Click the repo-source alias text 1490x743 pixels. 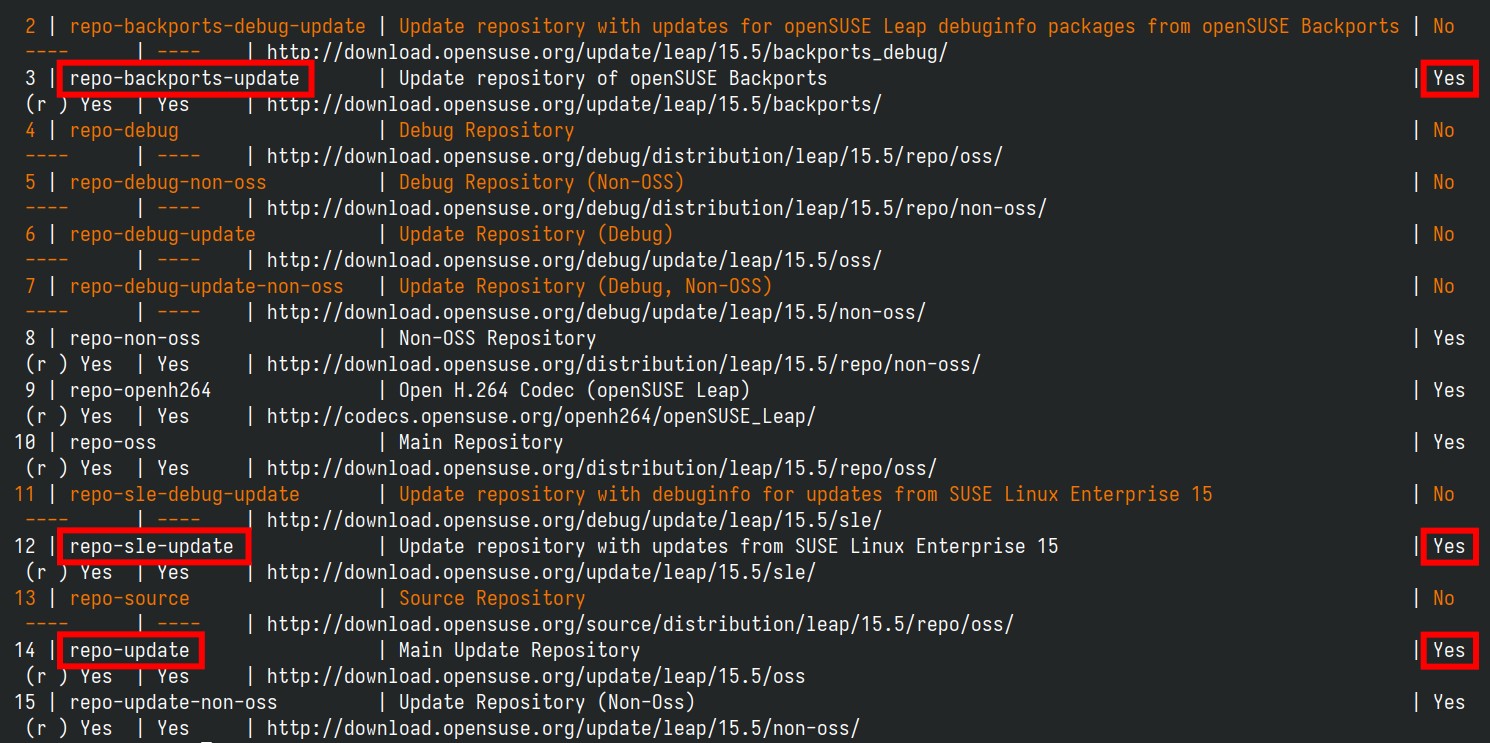point(129,598)
